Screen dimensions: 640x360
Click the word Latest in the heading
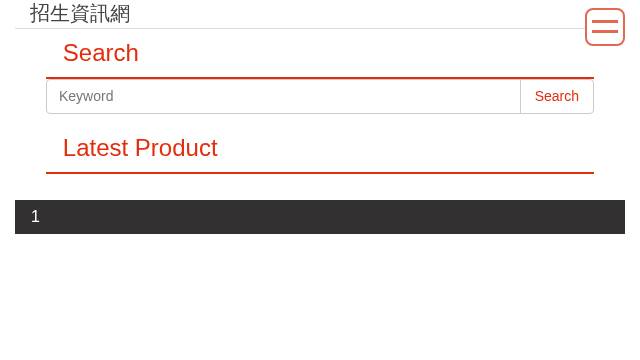click(96, 148)
